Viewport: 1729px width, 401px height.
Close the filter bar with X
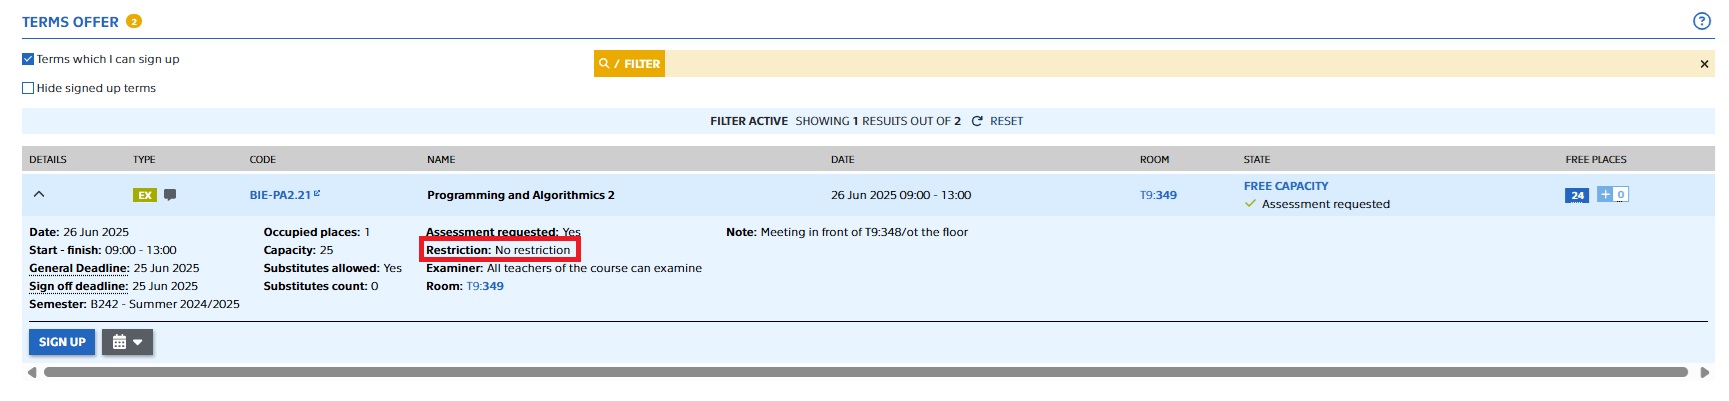pyautogui.click(x=1704, y=64)
